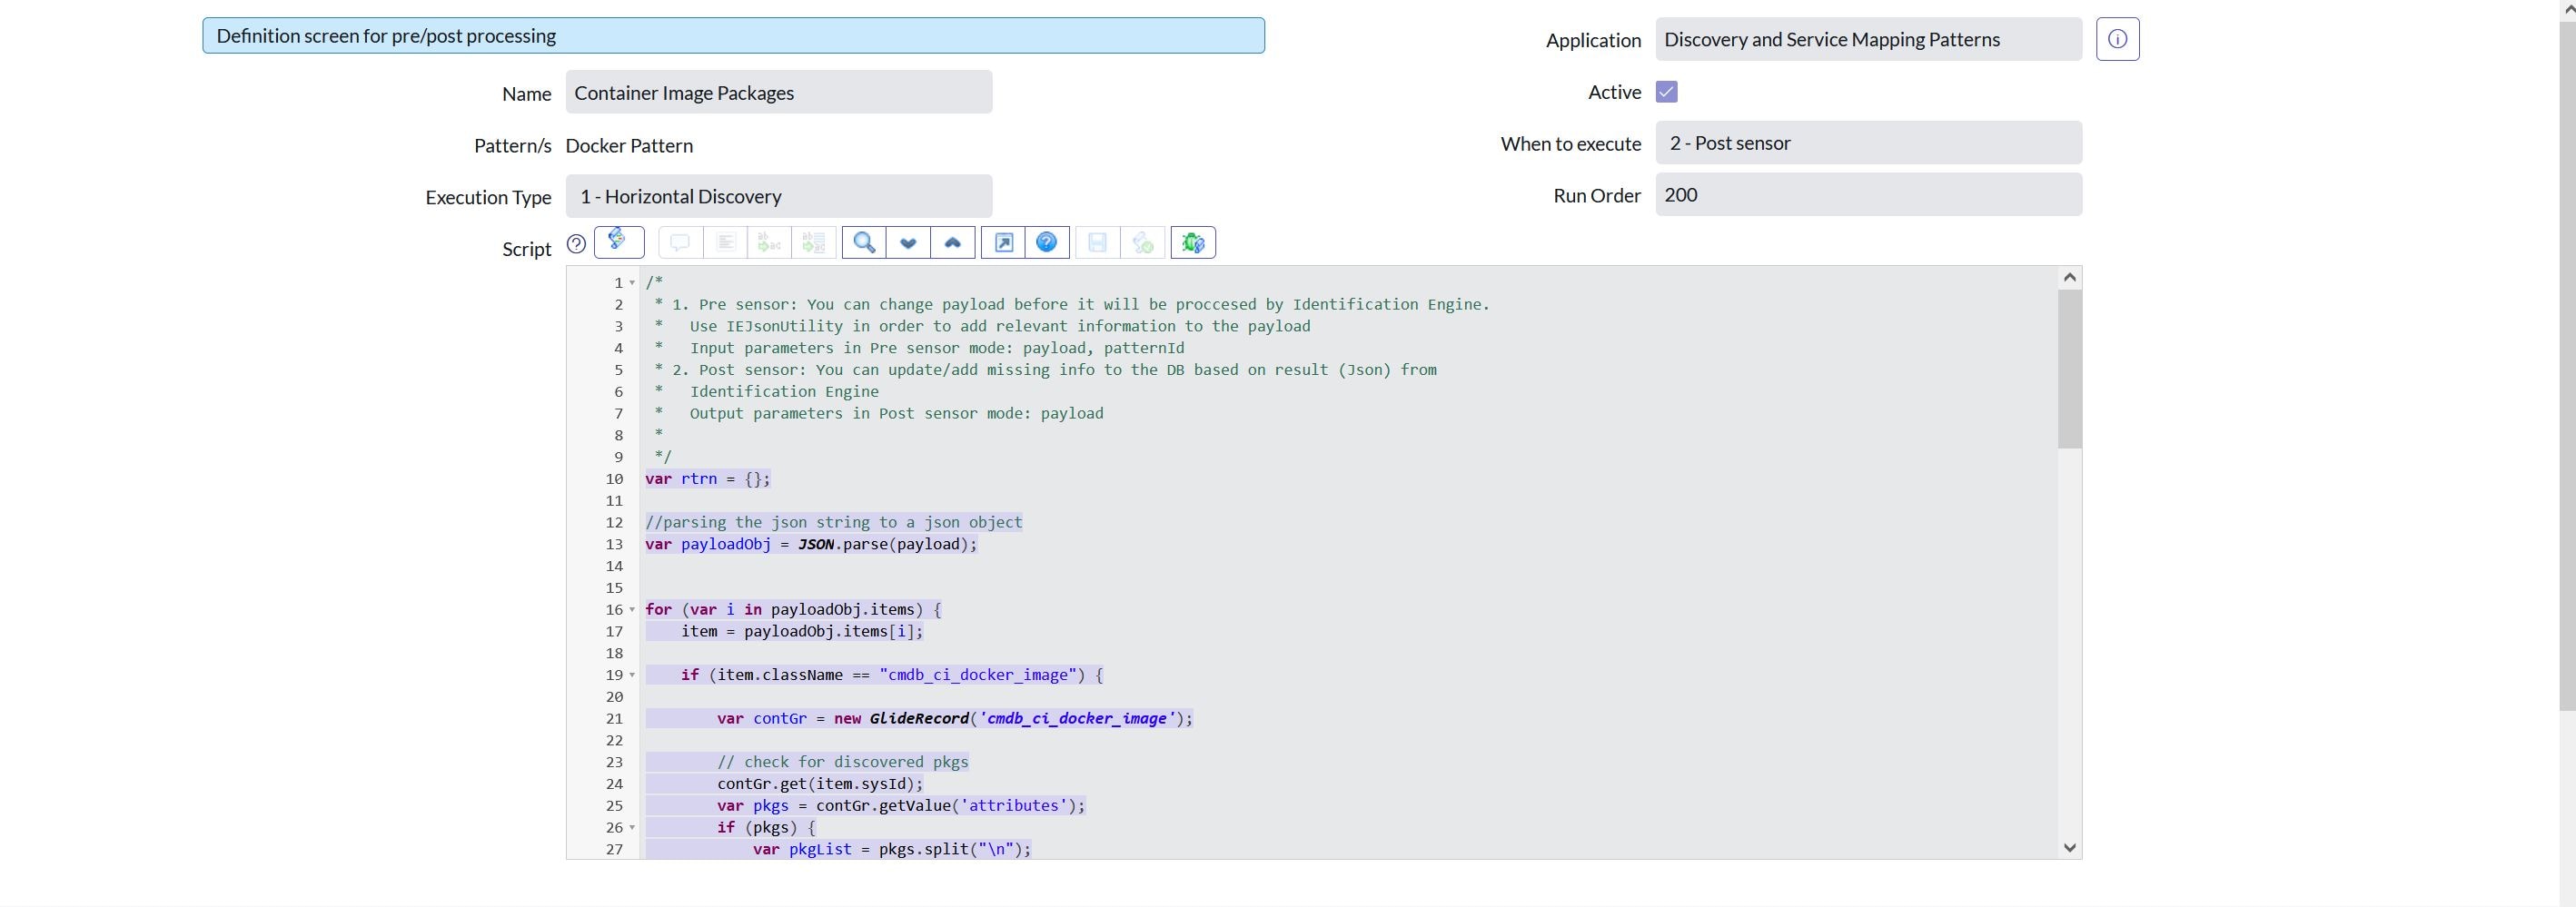Open the scripting help reference

1047,242
